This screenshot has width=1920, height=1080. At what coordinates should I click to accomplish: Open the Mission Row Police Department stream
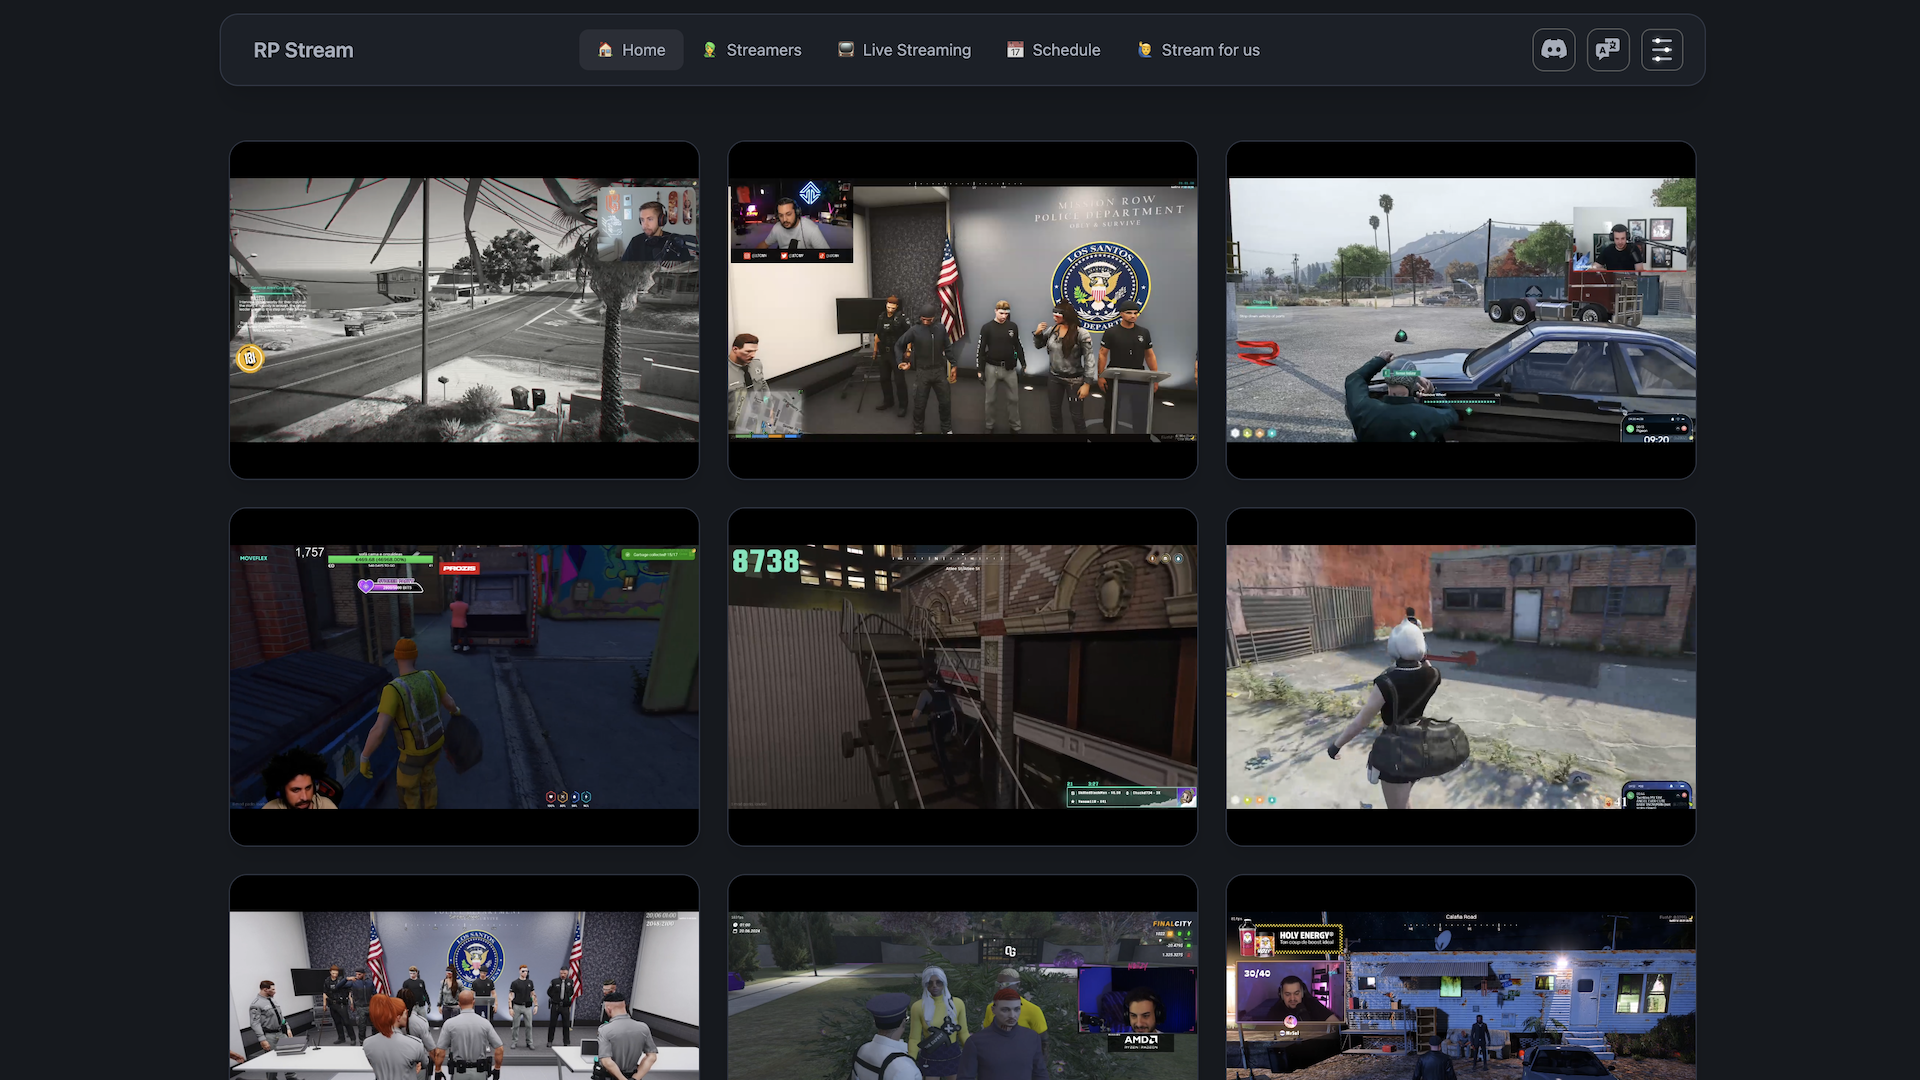(962, 310)
